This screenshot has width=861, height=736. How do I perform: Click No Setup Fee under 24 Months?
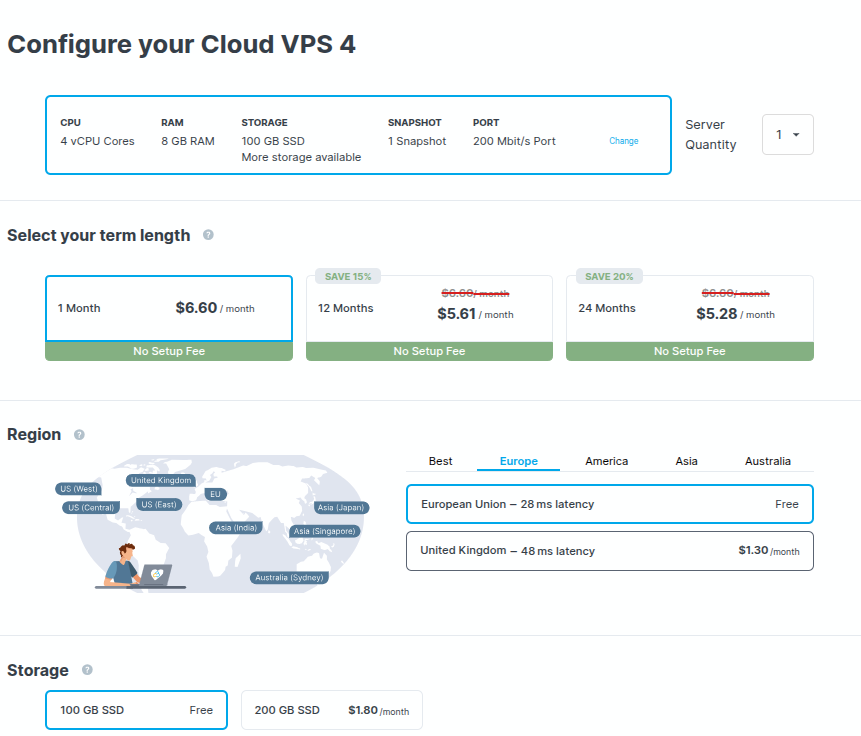[690, 351]
